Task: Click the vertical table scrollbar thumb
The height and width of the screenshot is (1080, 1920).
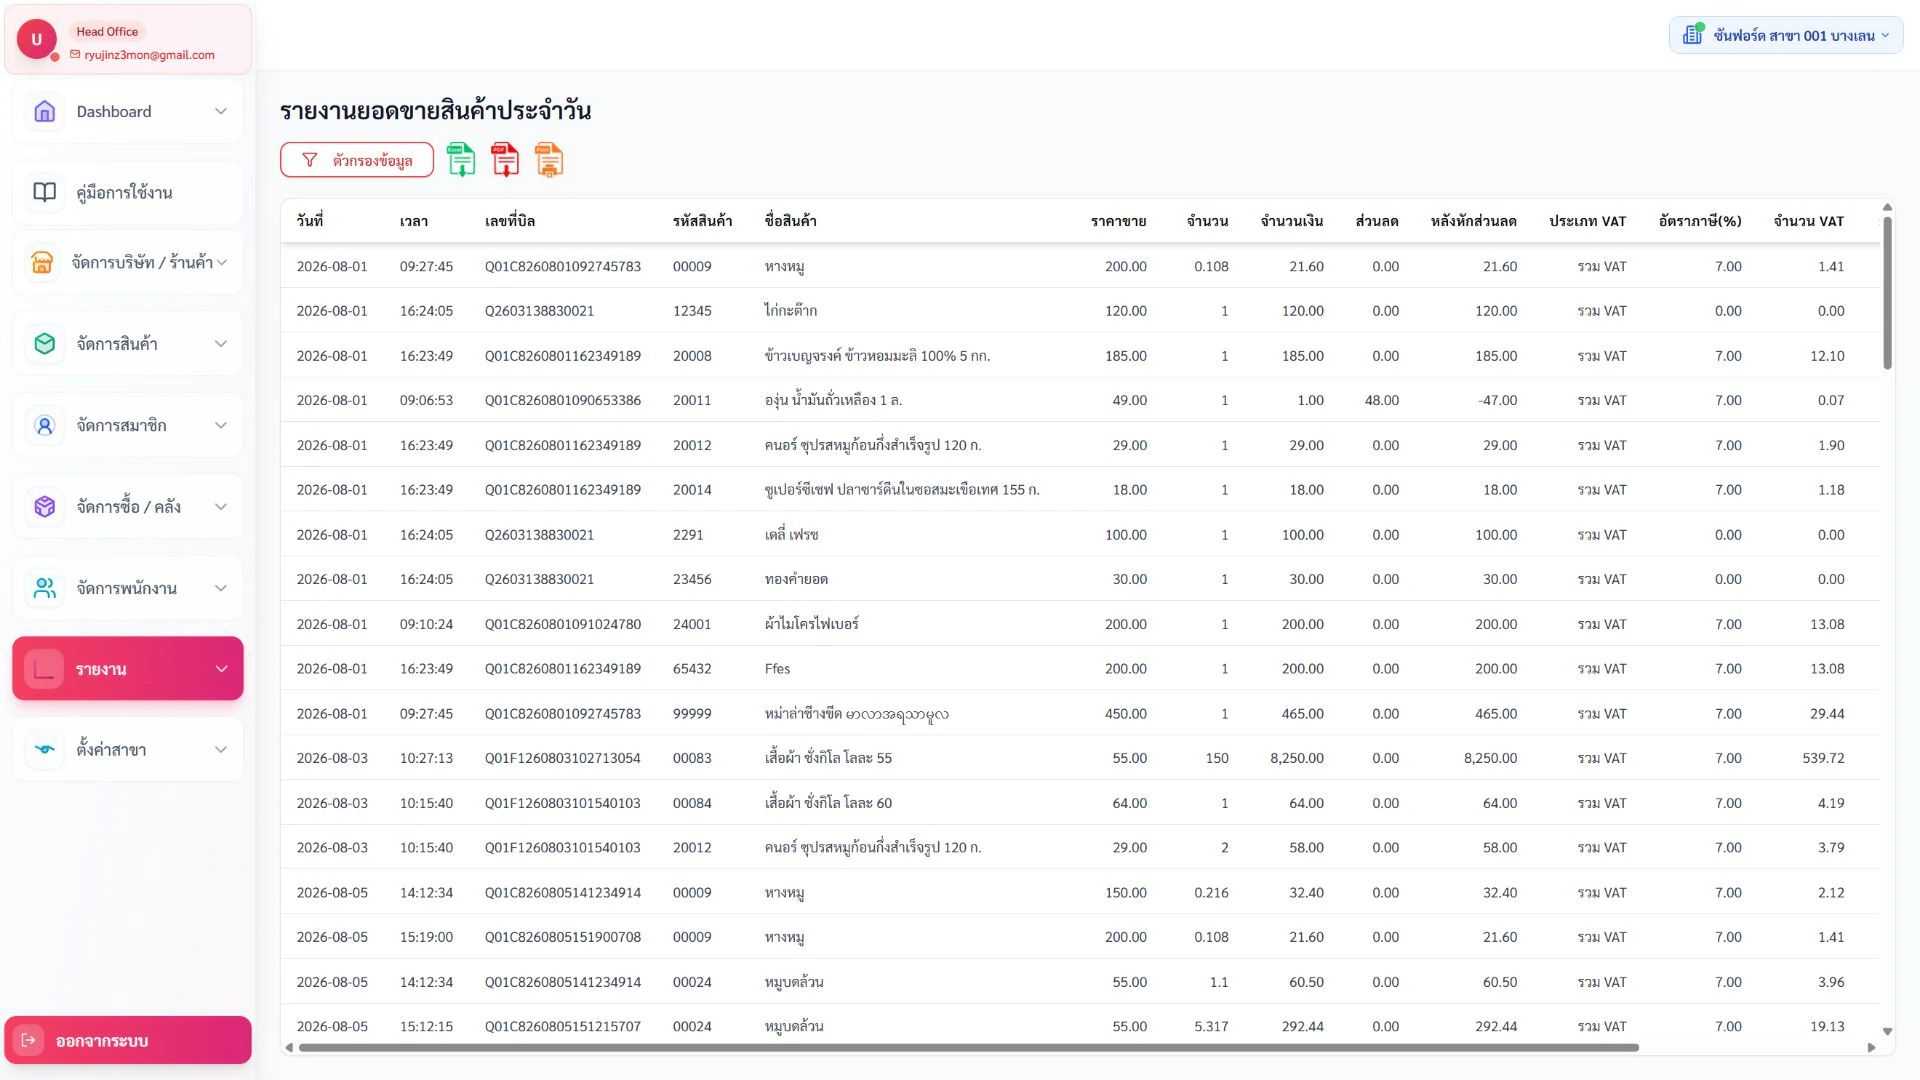Action: tap(1887, 293)
